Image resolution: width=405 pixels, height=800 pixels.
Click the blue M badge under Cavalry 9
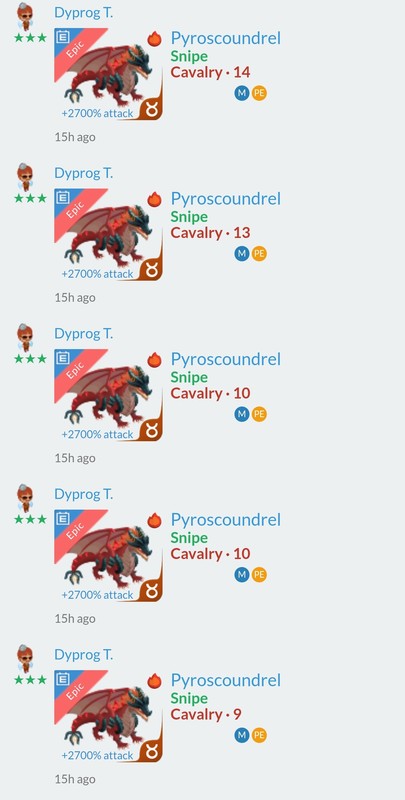click(242, 735)
